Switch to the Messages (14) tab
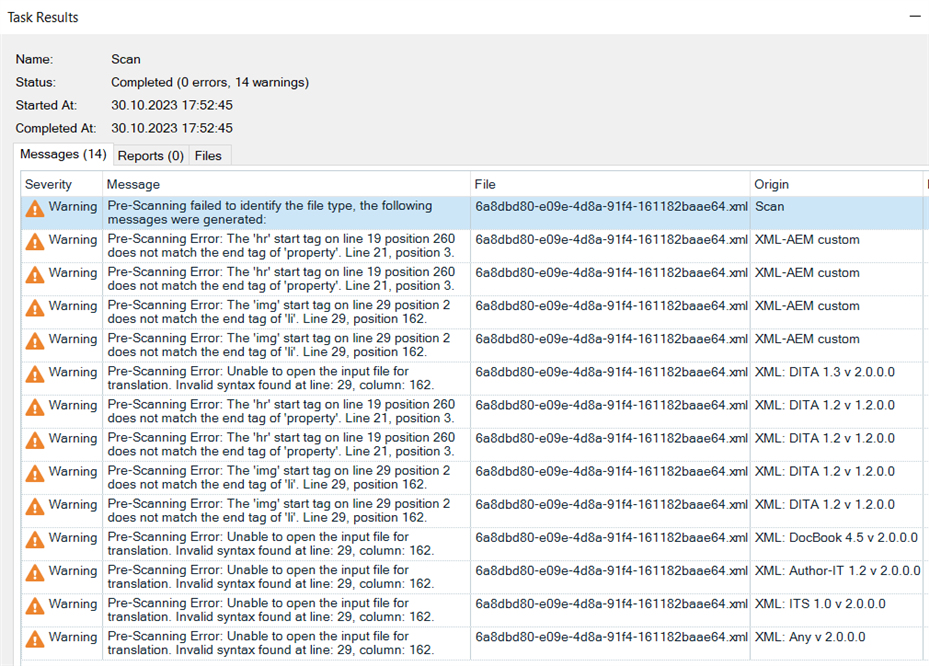The width and height of the screenshot is (929, 666). (x=63, y=154)
